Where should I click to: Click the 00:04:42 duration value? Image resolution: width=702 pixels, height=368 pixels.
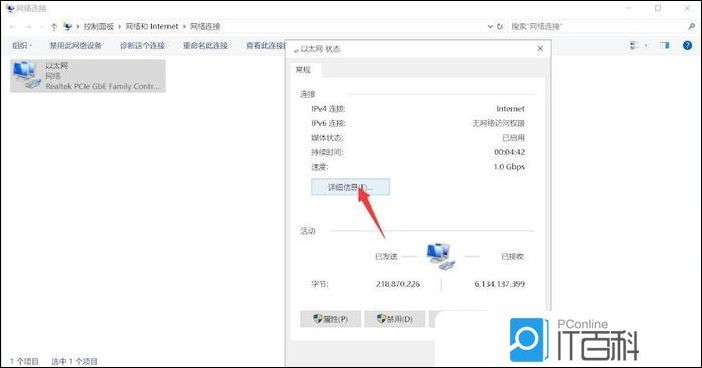[x=509, y=152]
